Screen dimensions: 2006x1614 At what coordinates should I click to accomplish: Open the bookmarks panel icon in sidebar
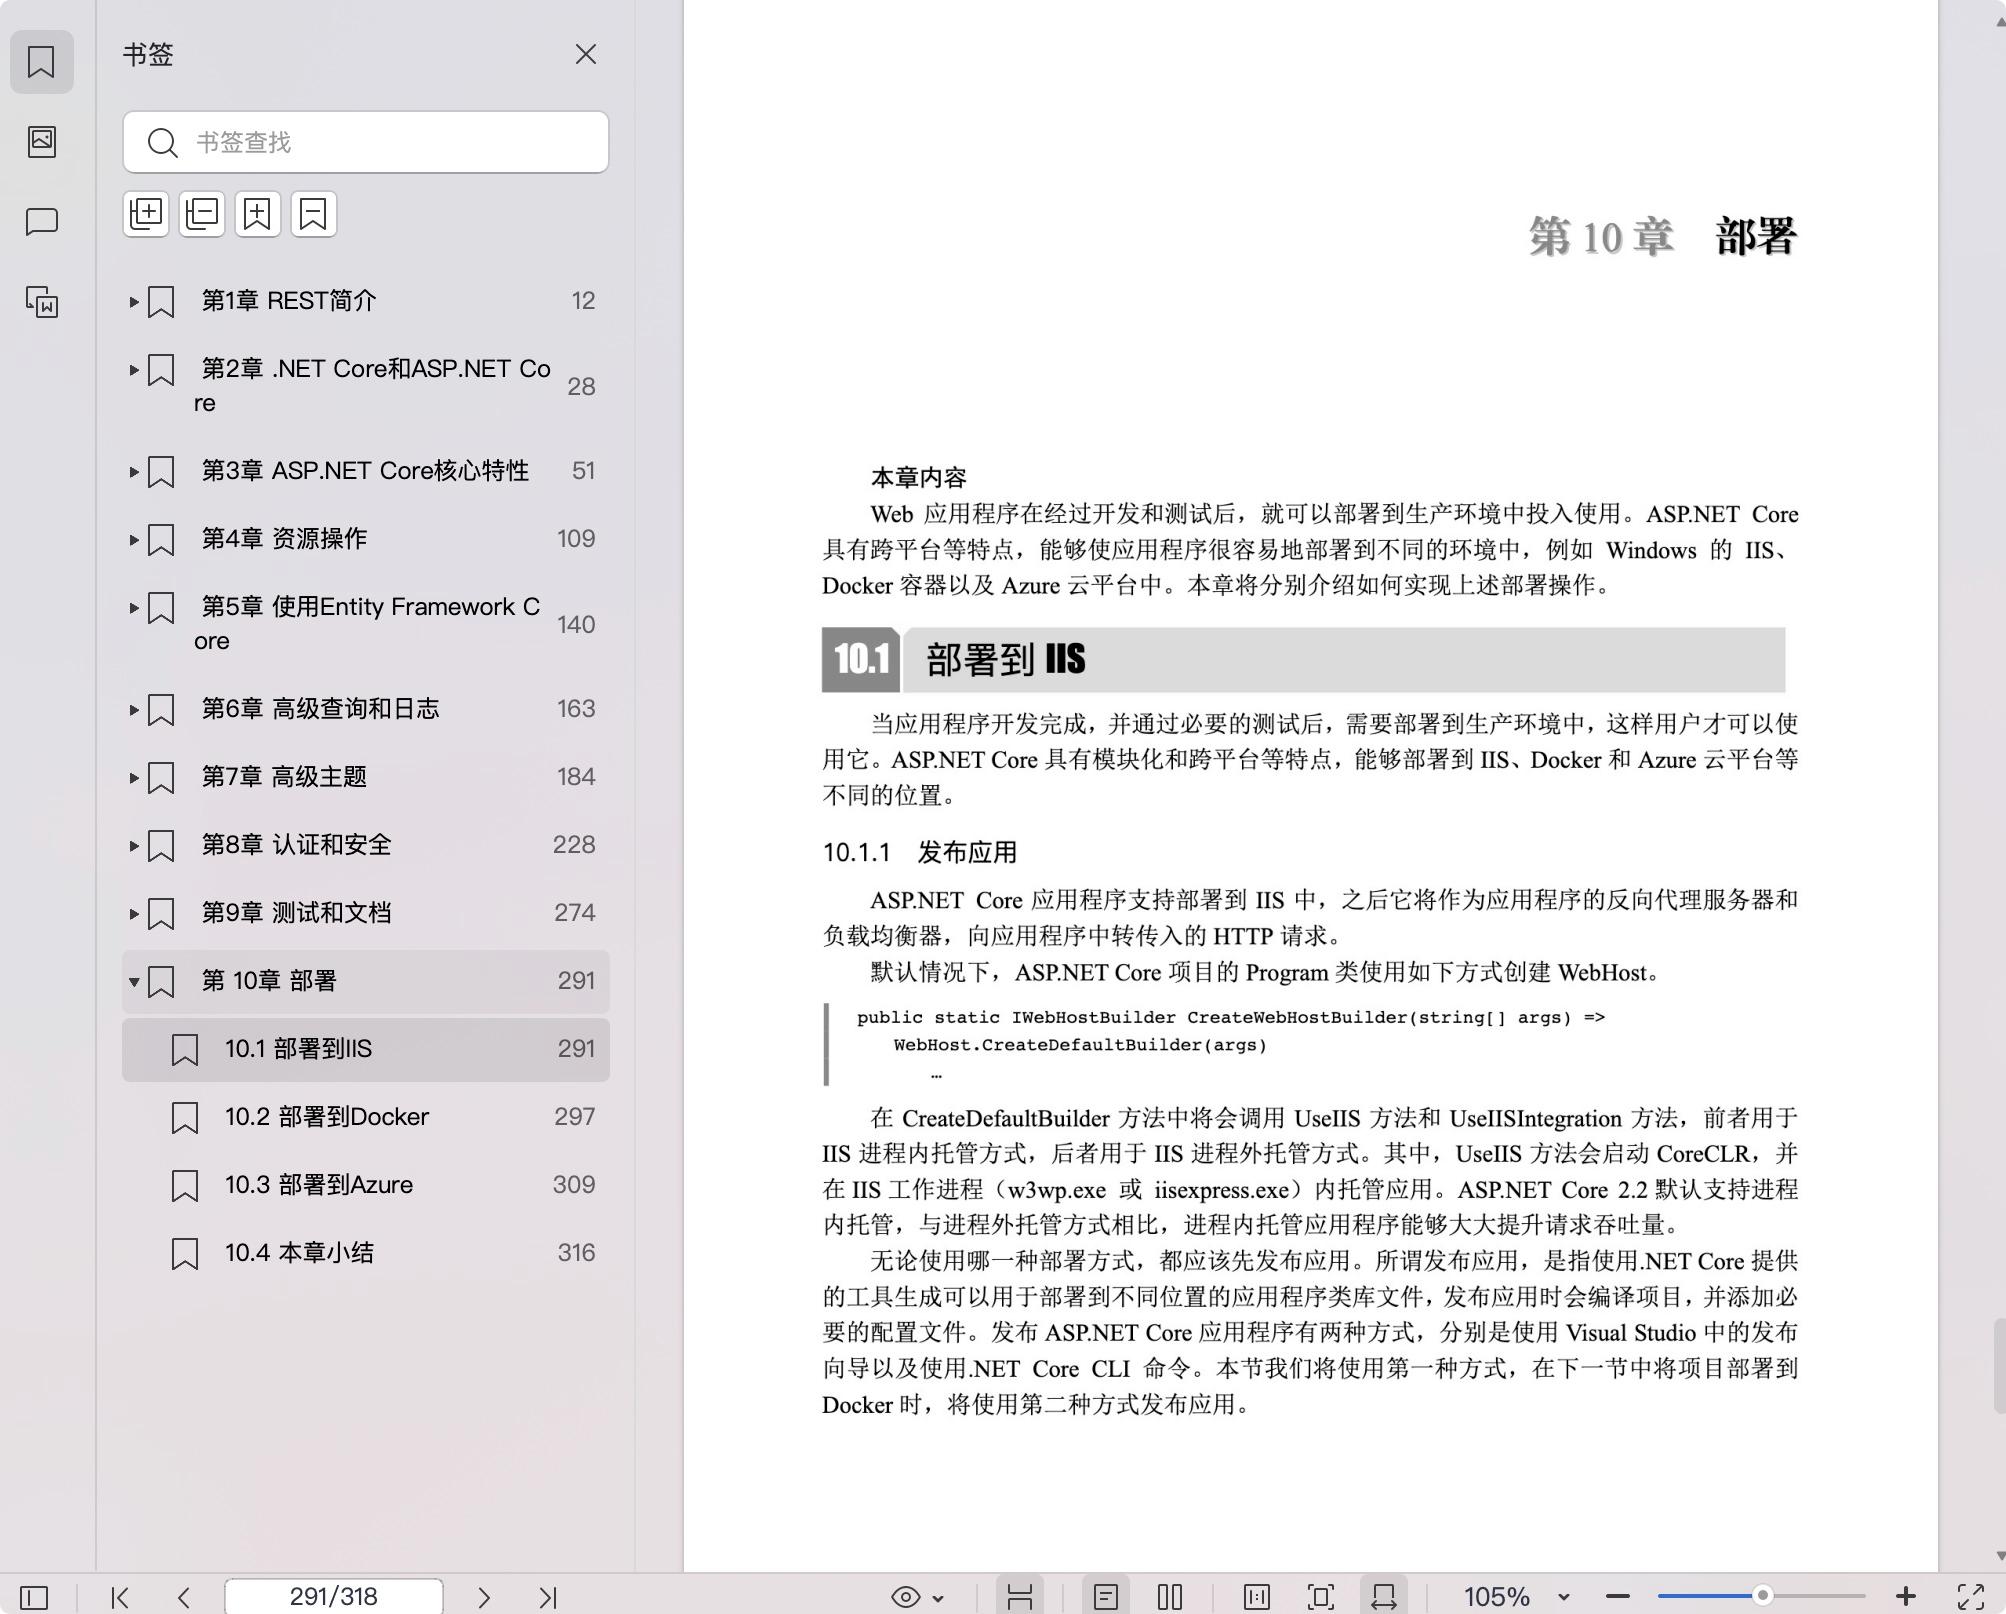(x=41, y=62)
